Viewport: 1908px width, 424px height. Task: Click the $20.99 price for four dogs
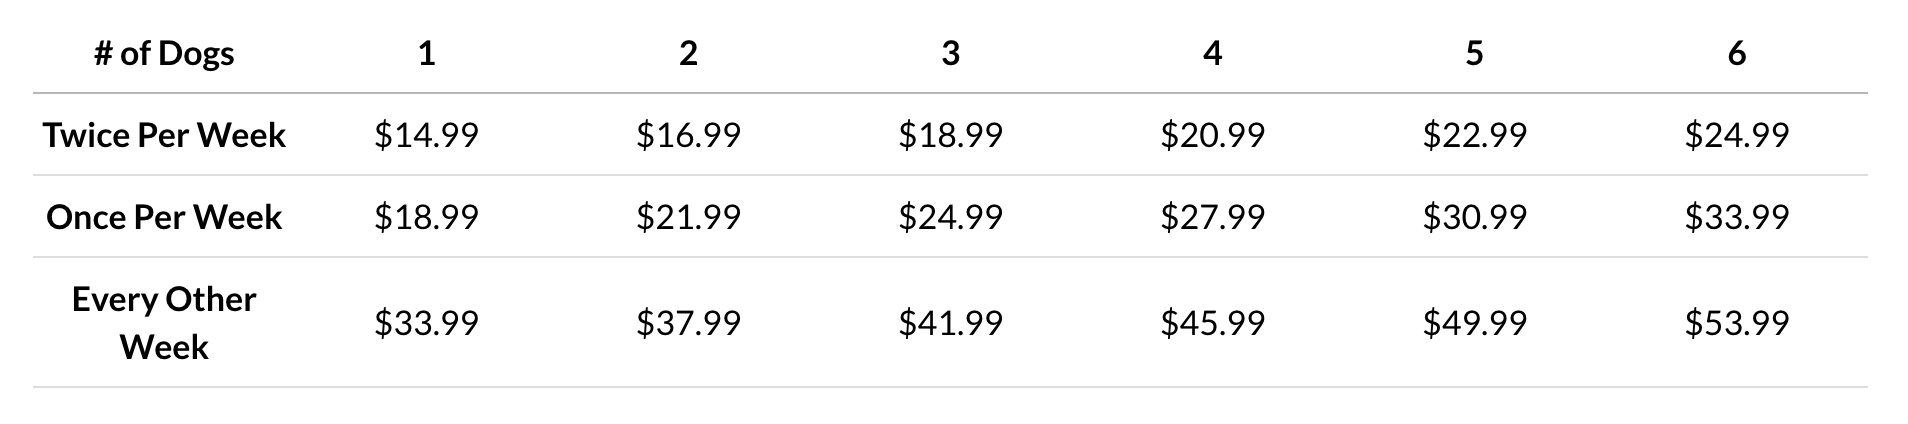1212,135
